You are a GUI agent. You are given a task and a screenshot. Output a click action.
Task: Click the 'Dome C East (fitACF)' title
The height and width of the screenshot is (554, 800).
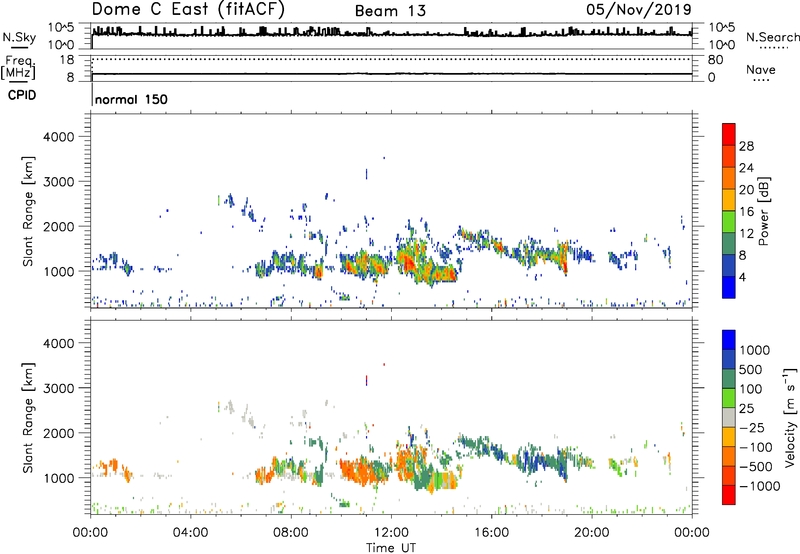tap(188, 9)
